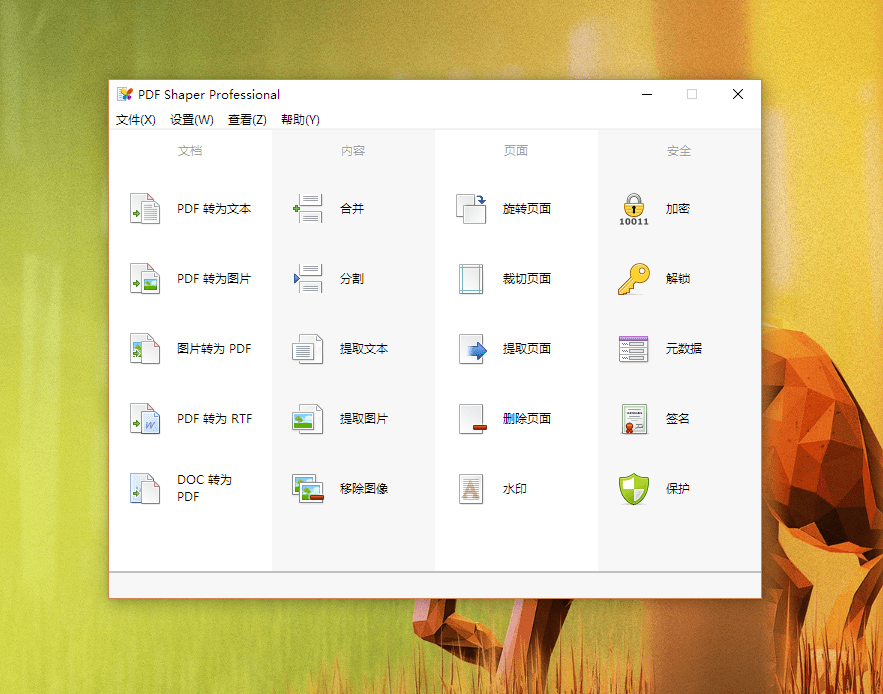Select the 合并 merge icon
Image resolution: width=883 pixels, height=694 pixels.
pos(308,208)
